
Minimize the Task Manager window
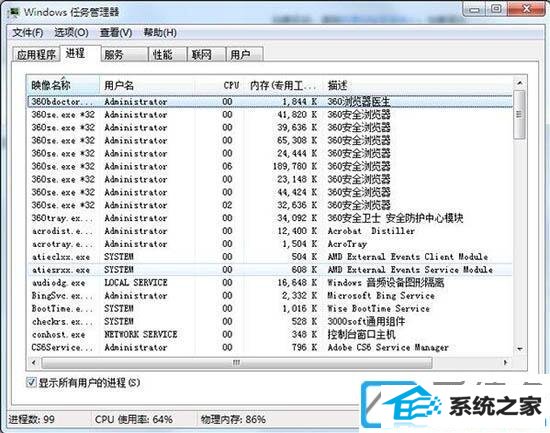point(474,9)
